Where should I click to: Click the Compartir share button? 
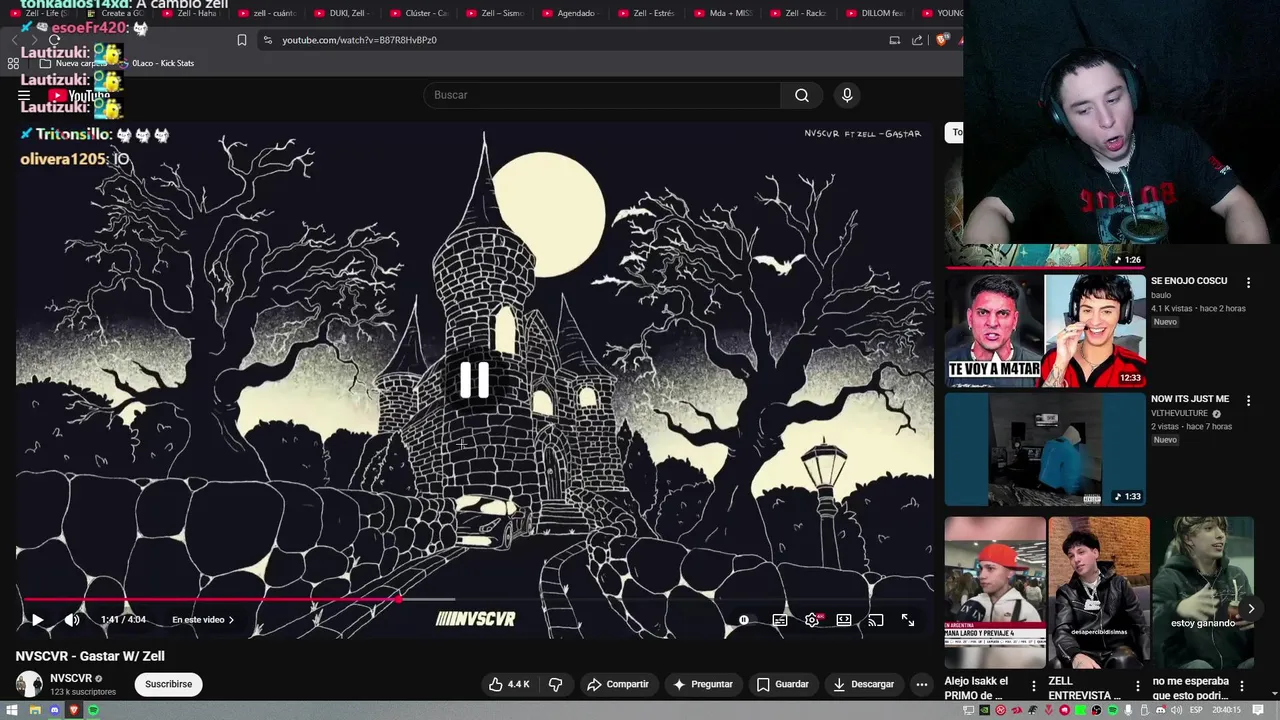[x=618, y=684]
